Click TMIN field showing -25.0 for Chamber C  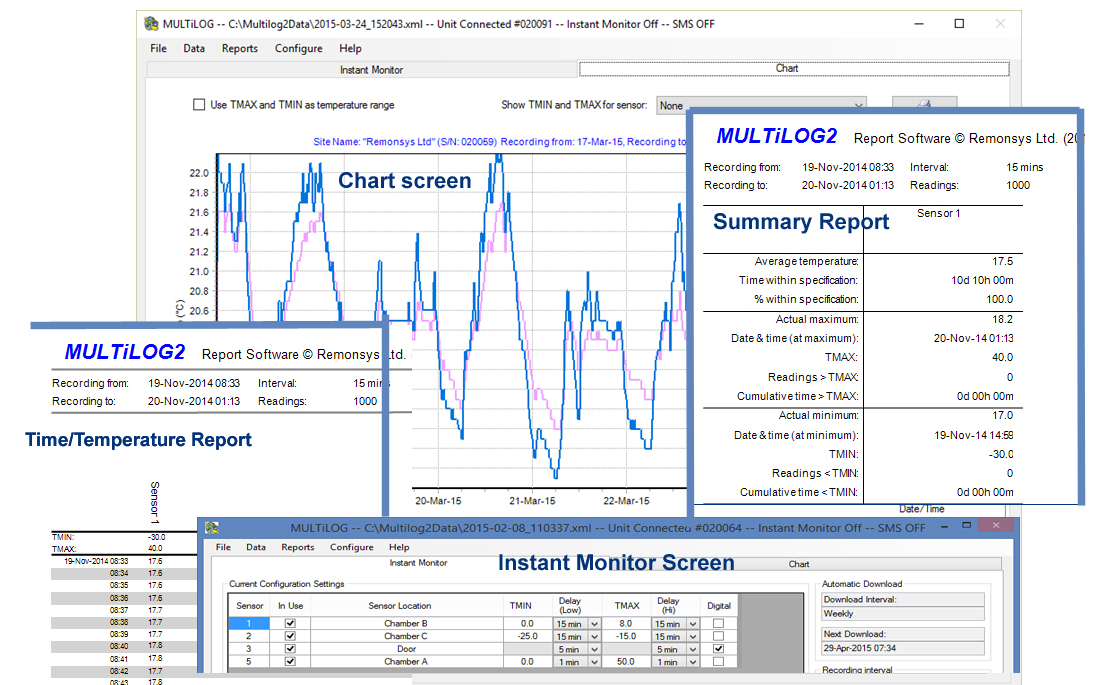[x=527, y=636]
